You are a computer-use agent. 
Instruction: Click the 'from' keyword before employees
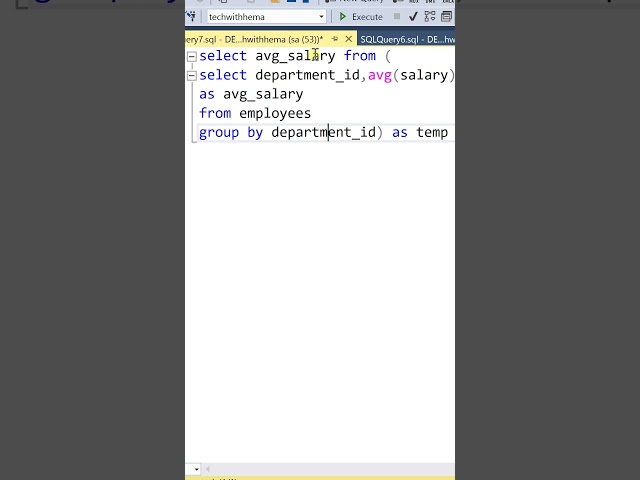coord(215,113)
